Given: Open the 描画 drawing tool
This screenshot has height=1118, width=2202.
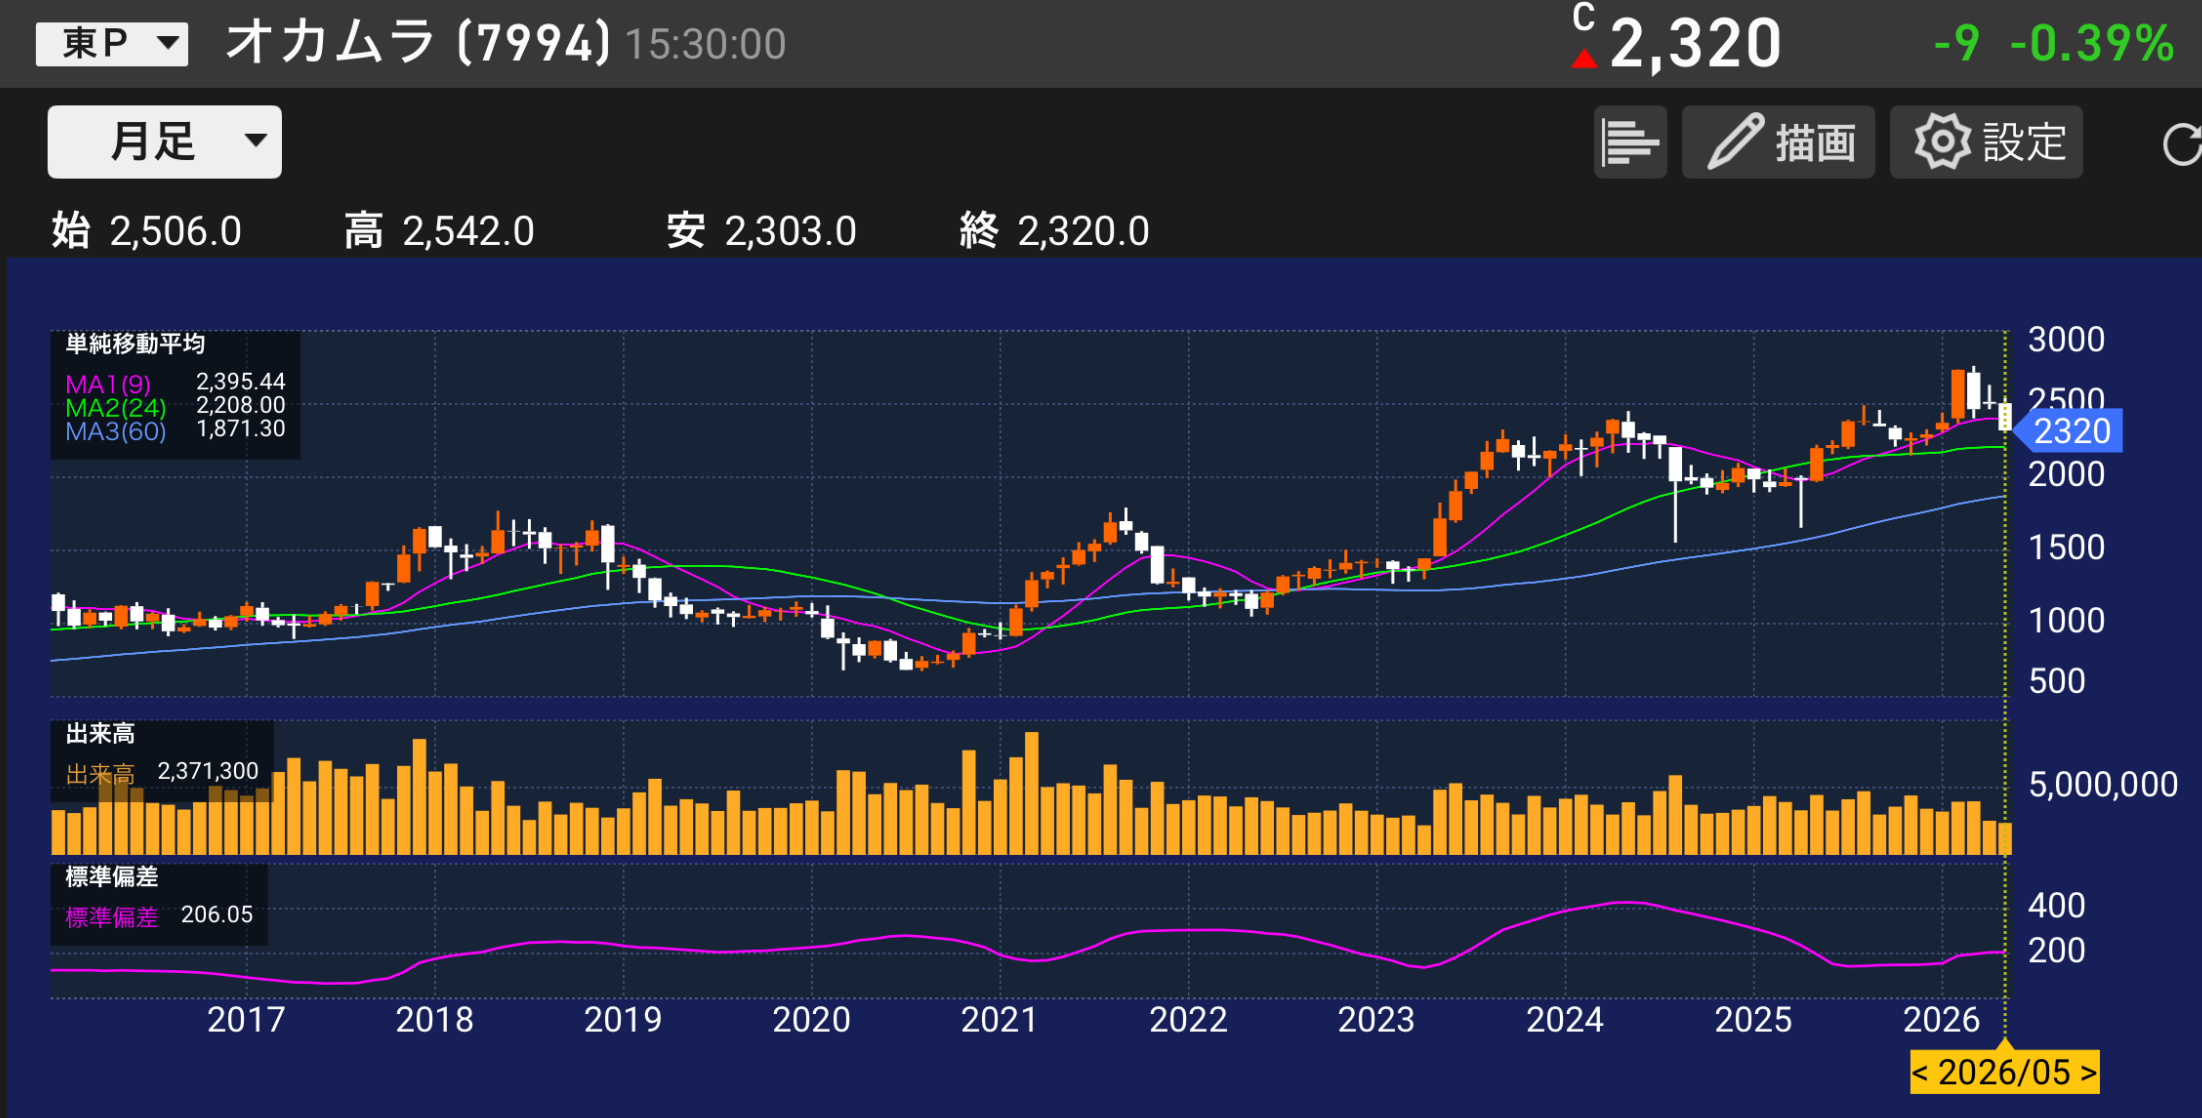Looking at the screenshot, I should coord(1778,142).
